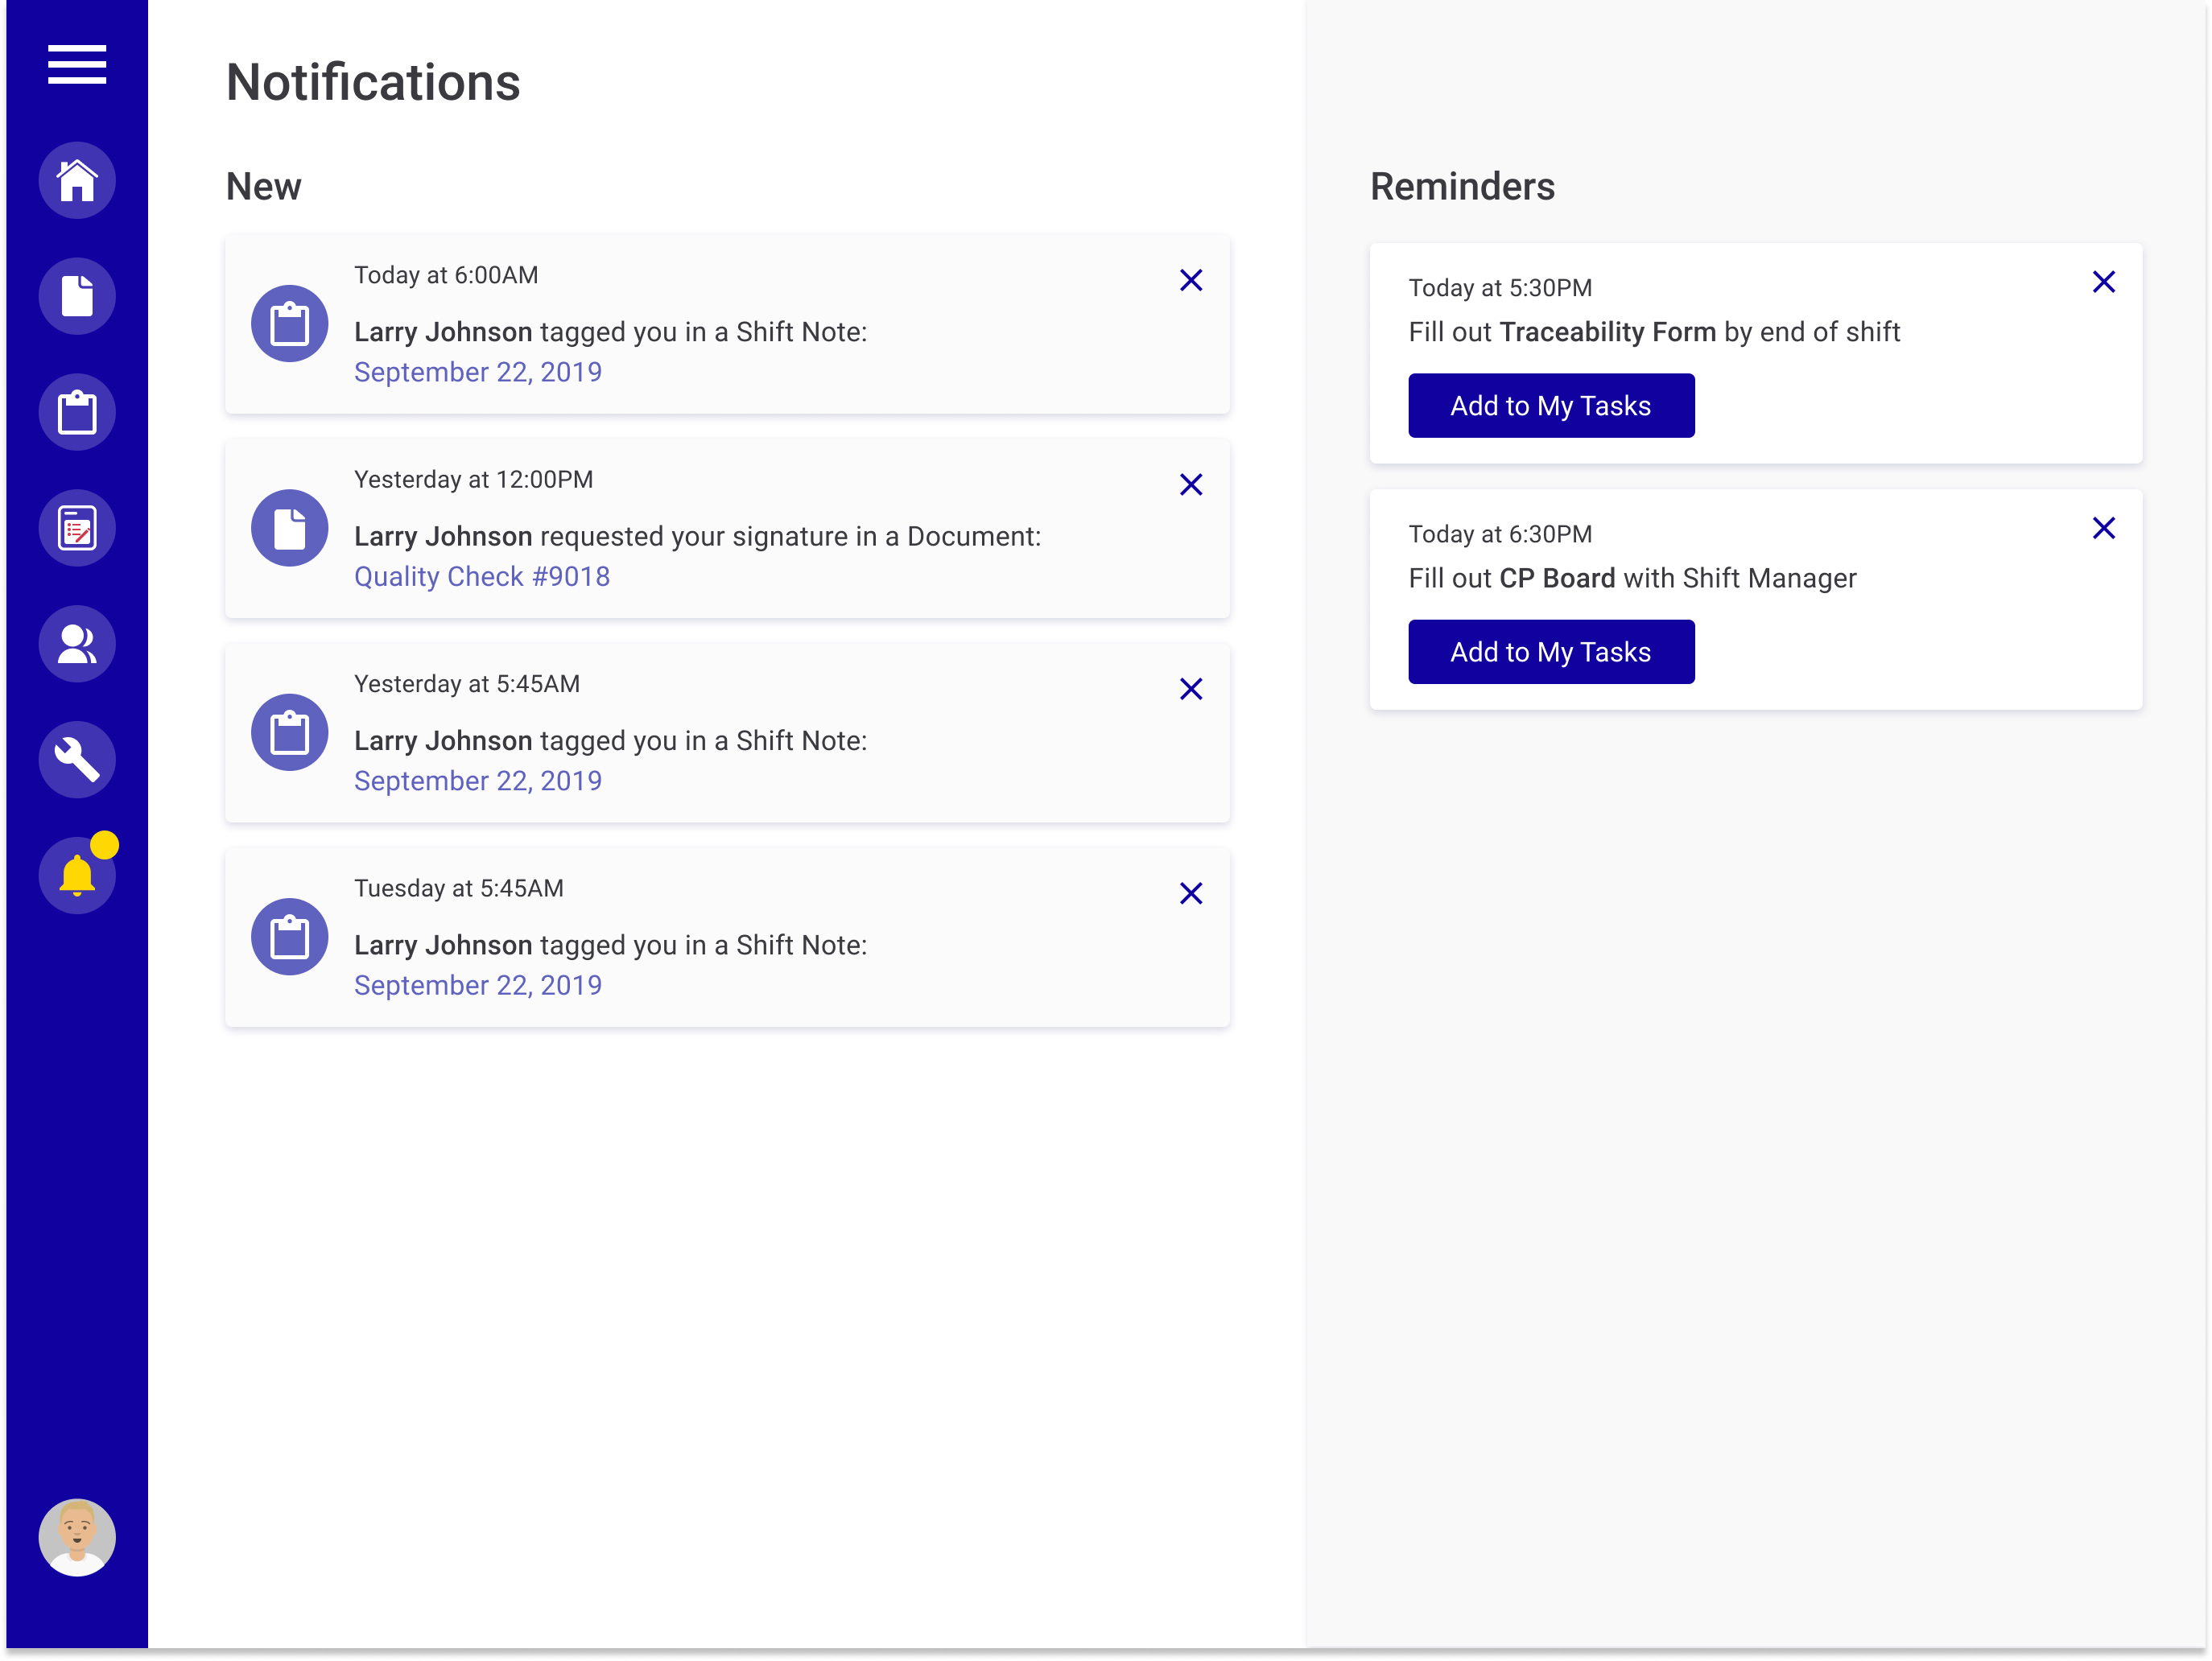The image size is (2212, 1661).
Task: Open the Forms/checklist panel icon
Action: point(76,529)
